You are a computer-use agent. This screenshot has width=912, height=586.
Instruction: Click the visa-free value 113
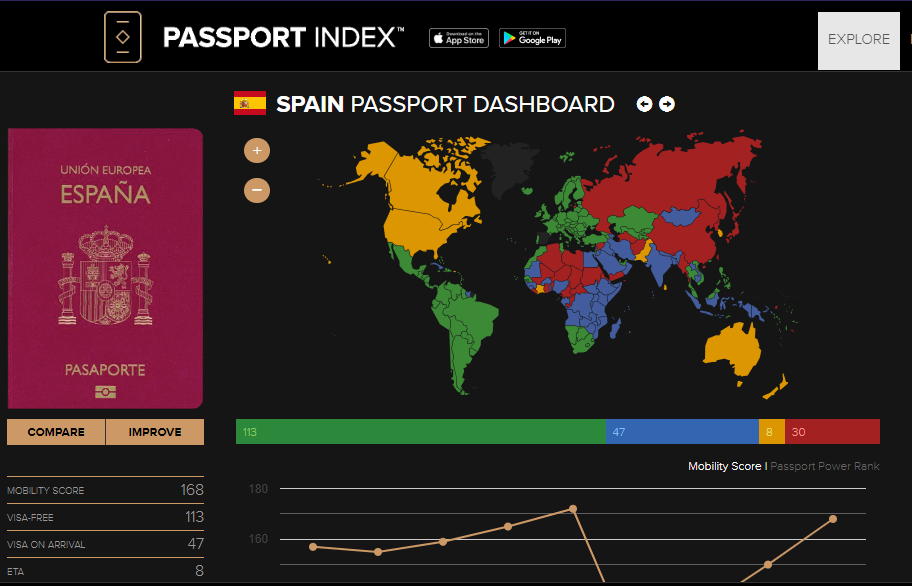pyautogui.click(x=194, y=517)
